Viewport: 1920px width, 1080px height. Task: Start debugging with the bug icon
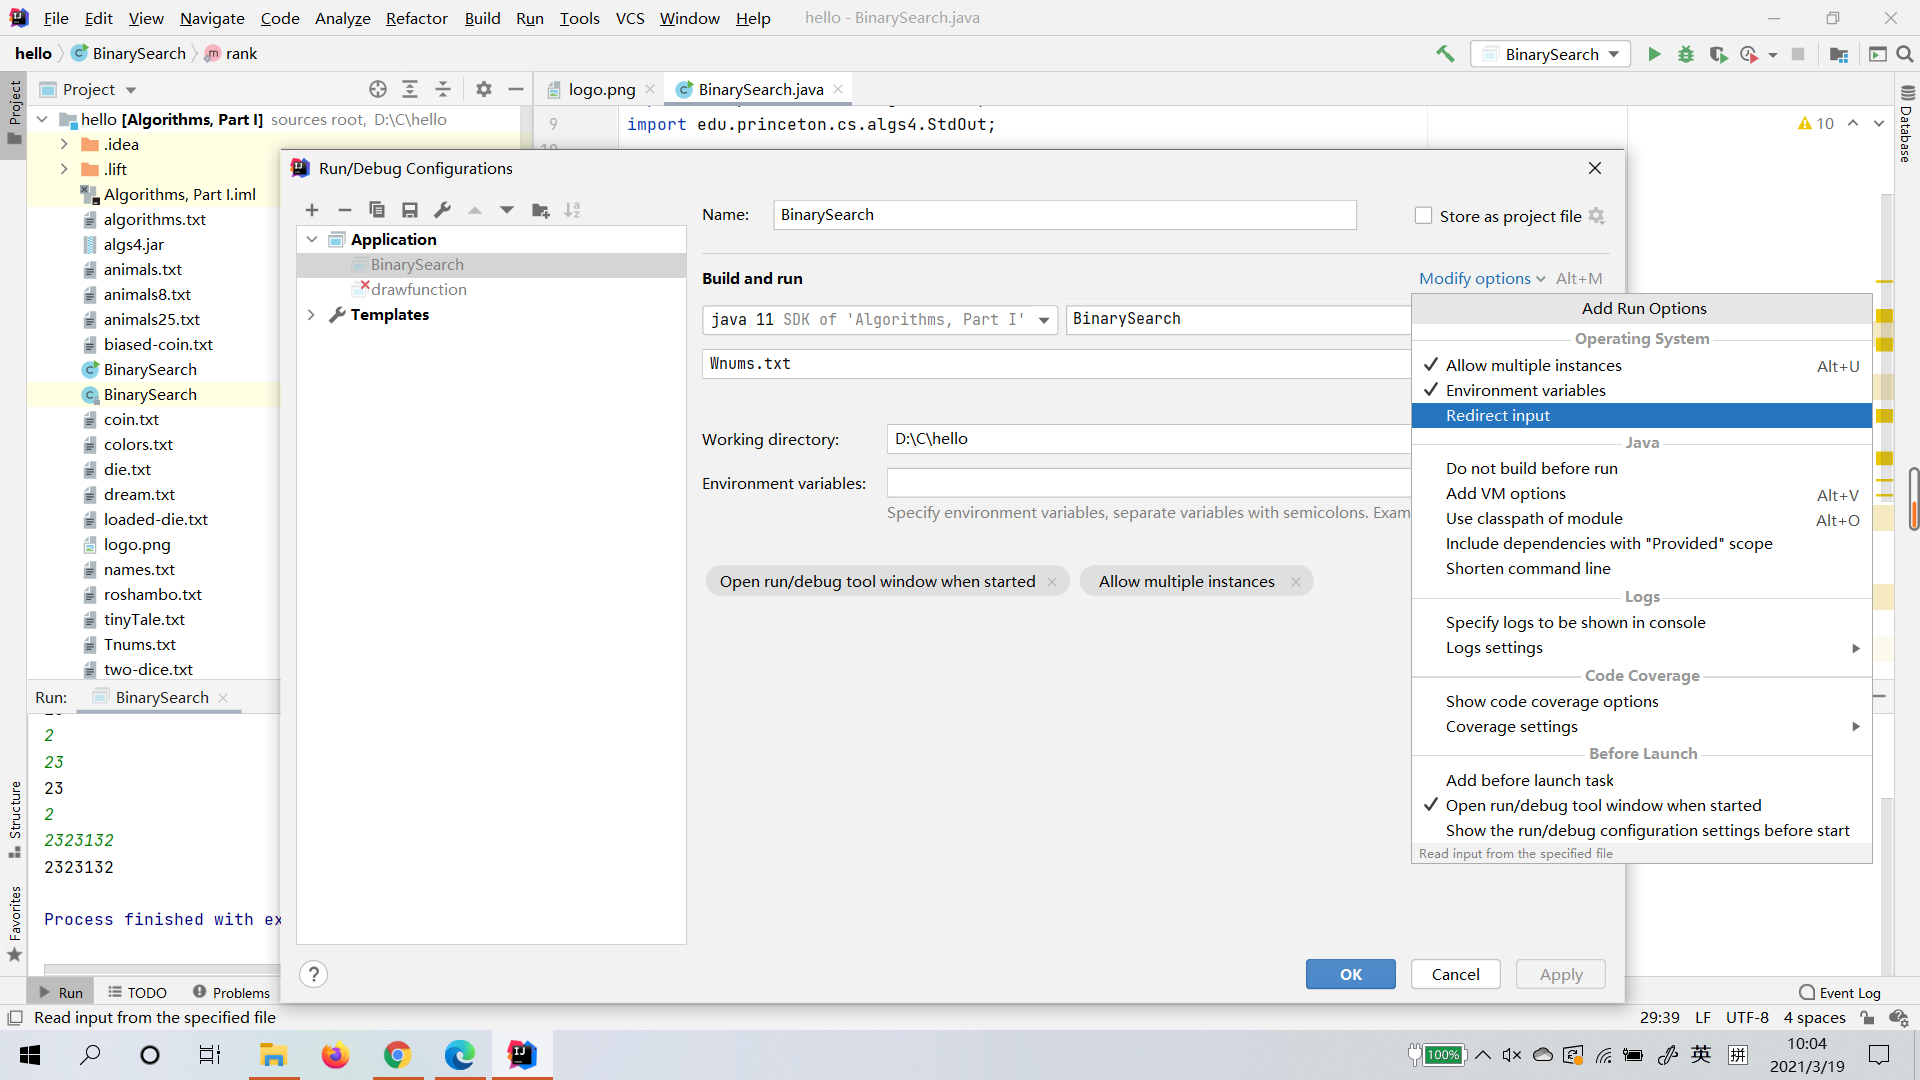click(x=1687, y=54)
